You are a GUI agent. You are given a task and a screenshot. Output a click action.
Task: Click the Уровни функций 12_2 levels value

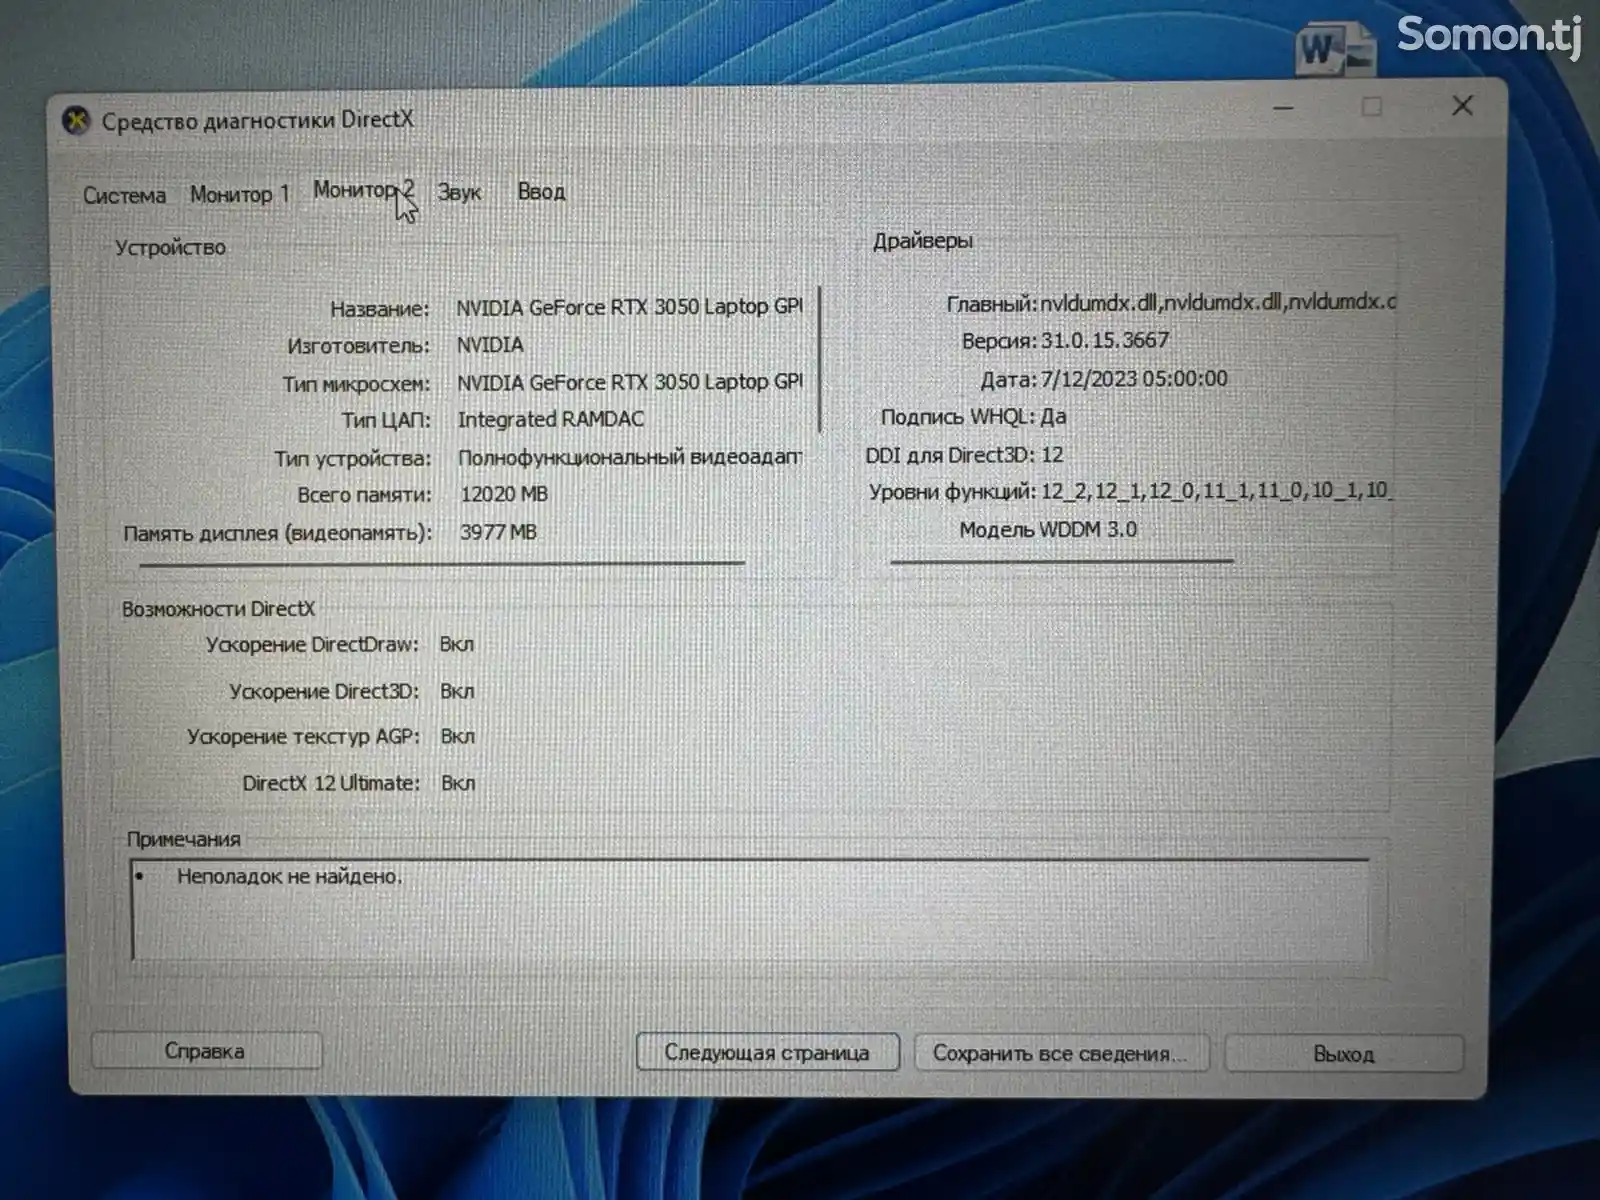pos(1215,491)
